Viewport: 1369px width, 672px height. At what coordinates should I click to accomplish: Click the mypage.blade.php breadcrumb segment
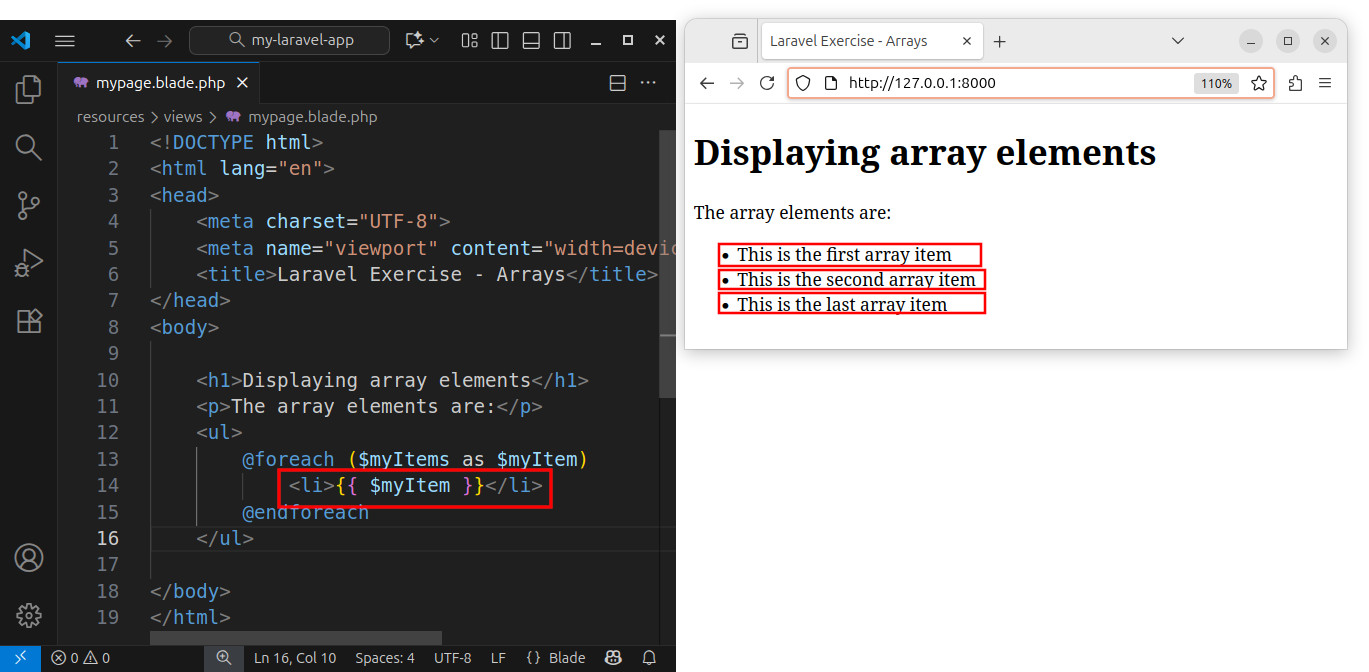(x=301, y=117)
